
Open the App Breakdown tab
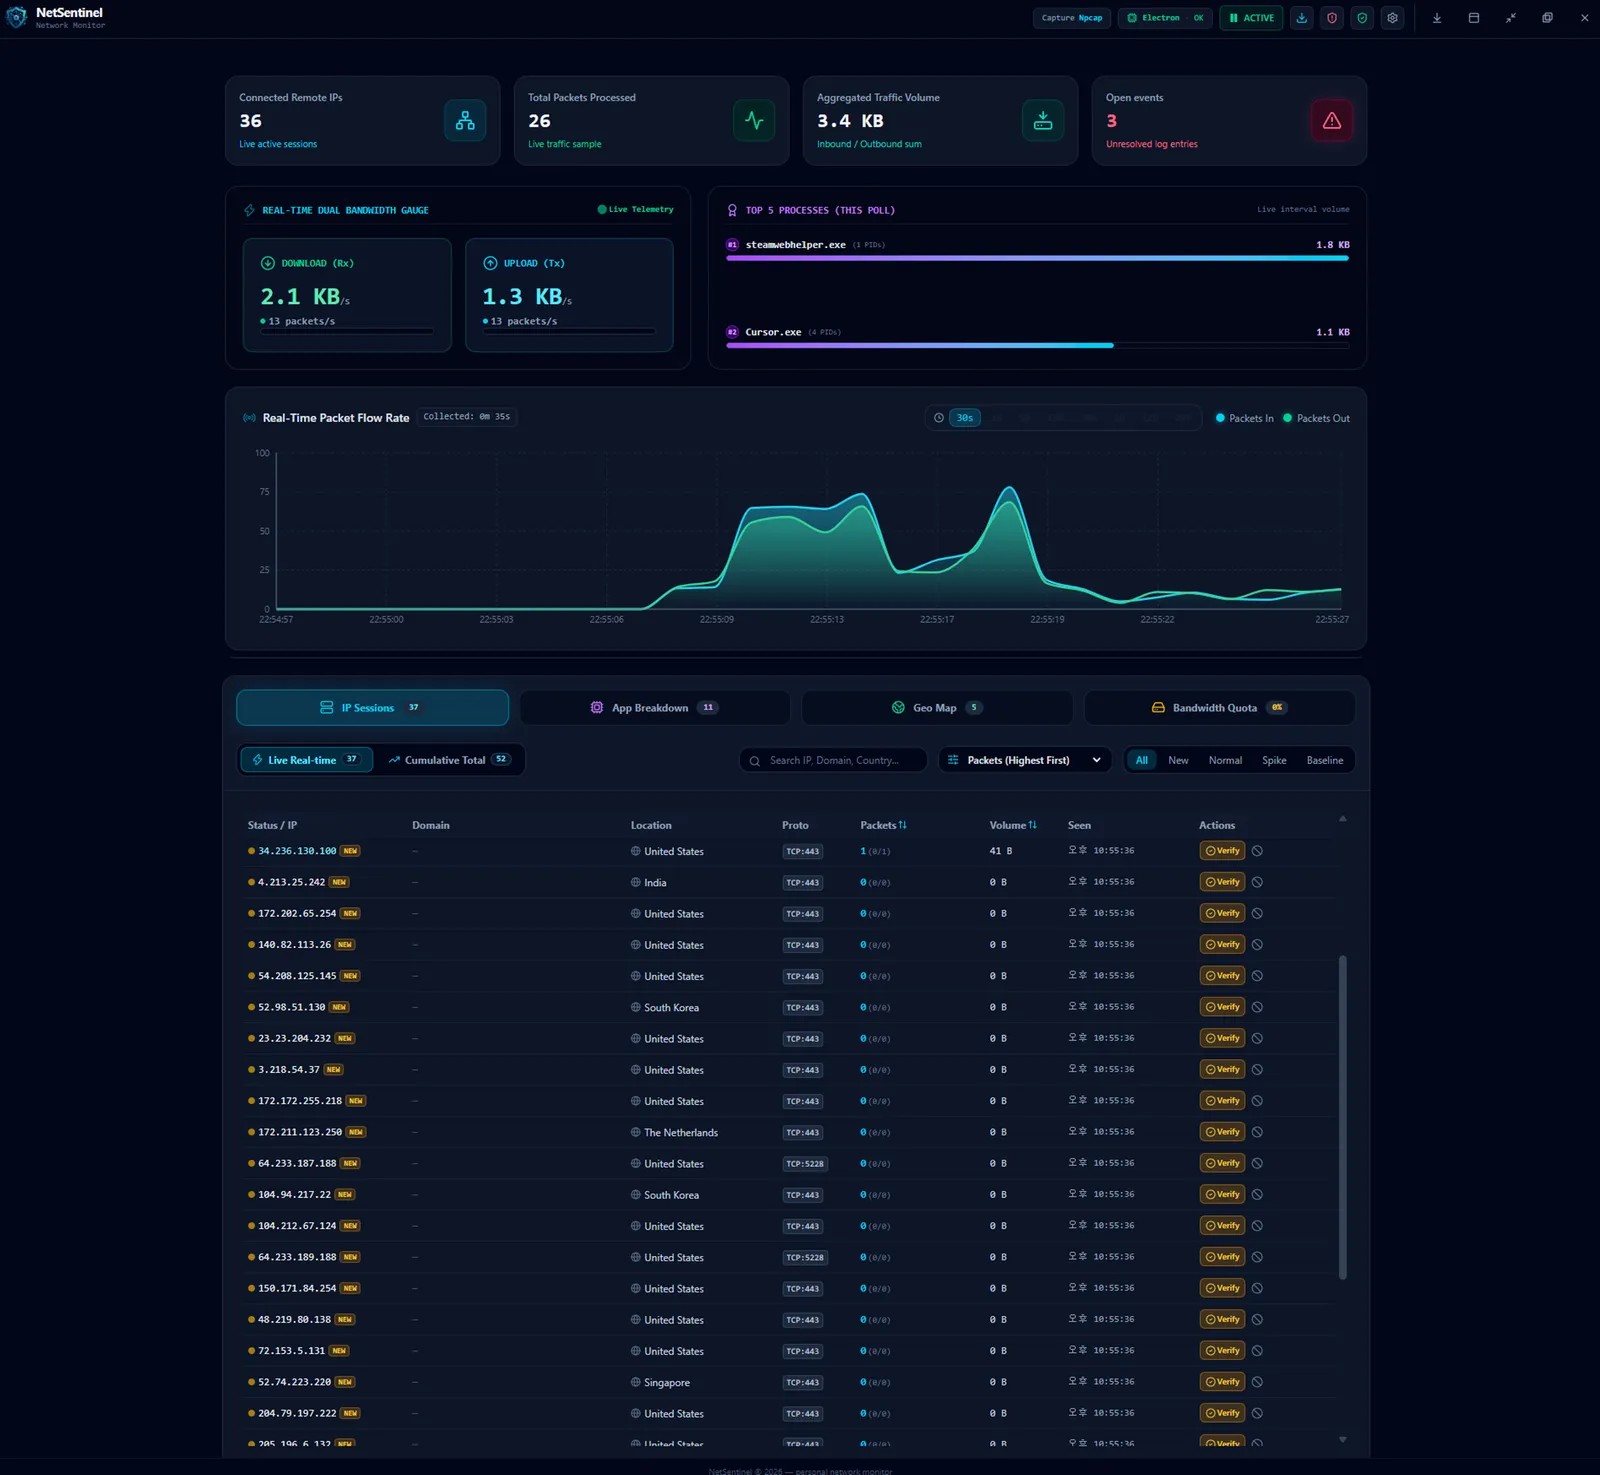pyautogui.click(x=655, y=708)
